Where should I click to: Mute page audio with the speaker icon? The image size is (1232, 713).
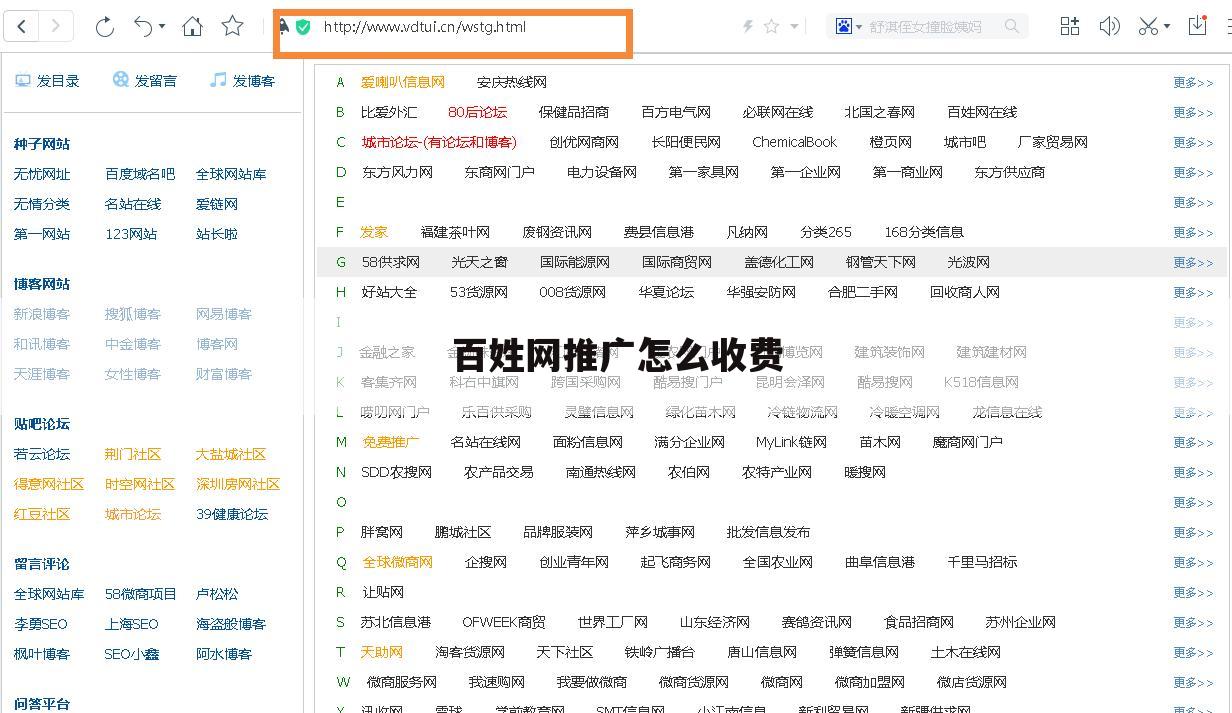1108,26
